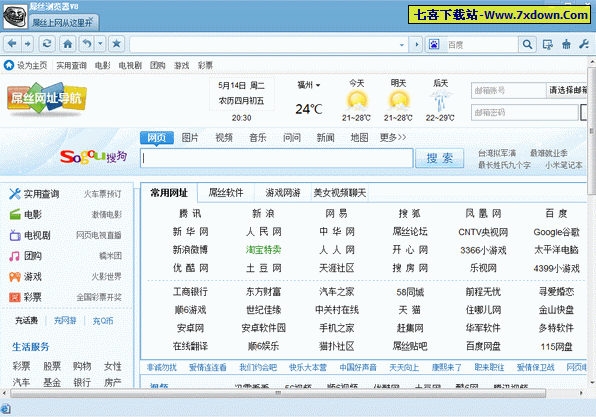Go to home page via house icon

(x=68, y=44)
